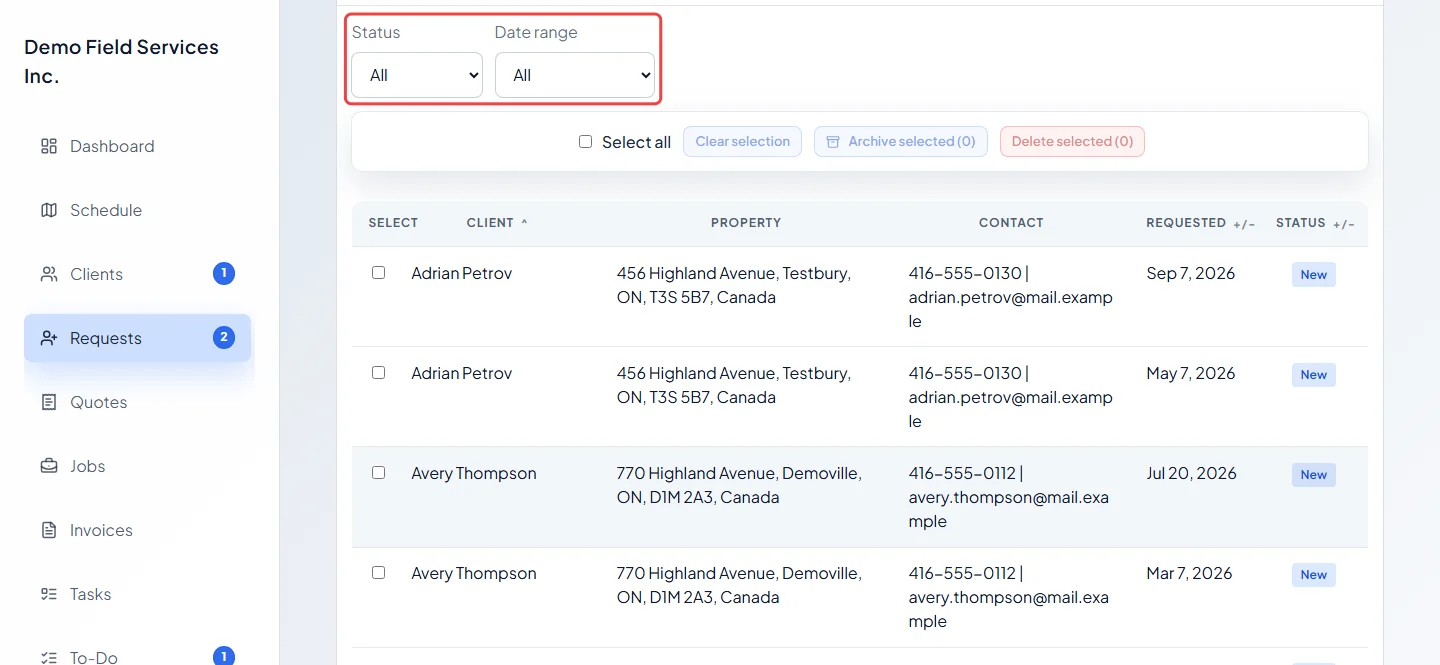Click Delete selected (0) button
Screen dimensions: 1440x665
click(1072, 142)
